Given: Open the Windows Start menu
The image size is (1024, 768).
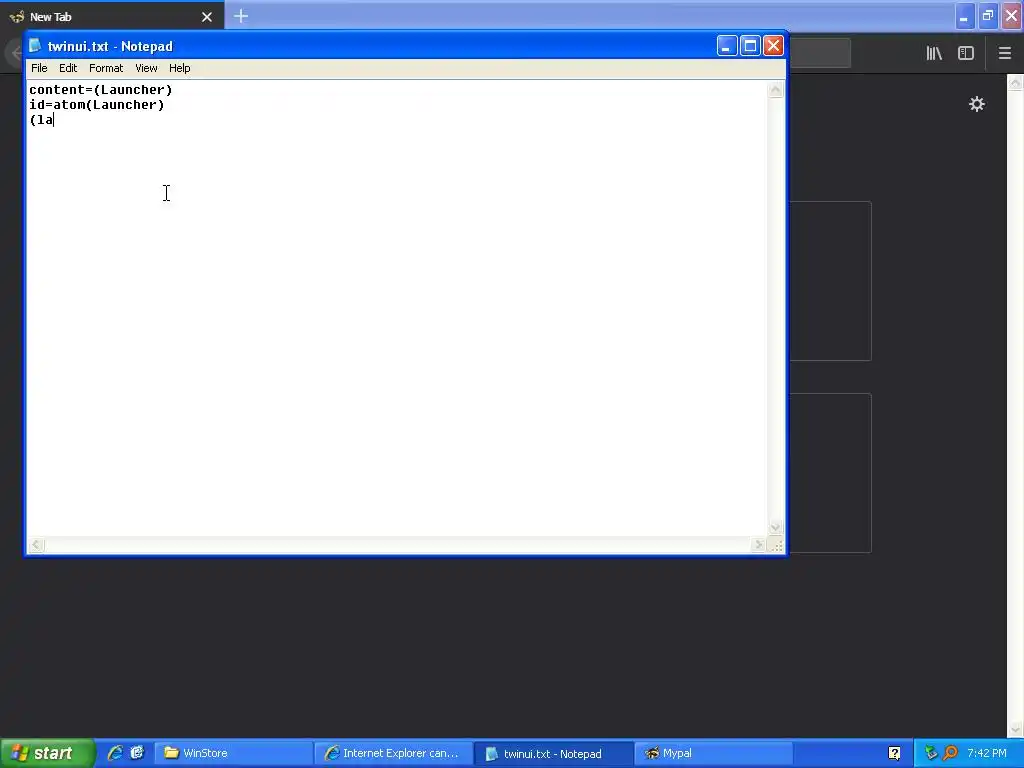Looking at the screenshot, I should pos(47,753).
